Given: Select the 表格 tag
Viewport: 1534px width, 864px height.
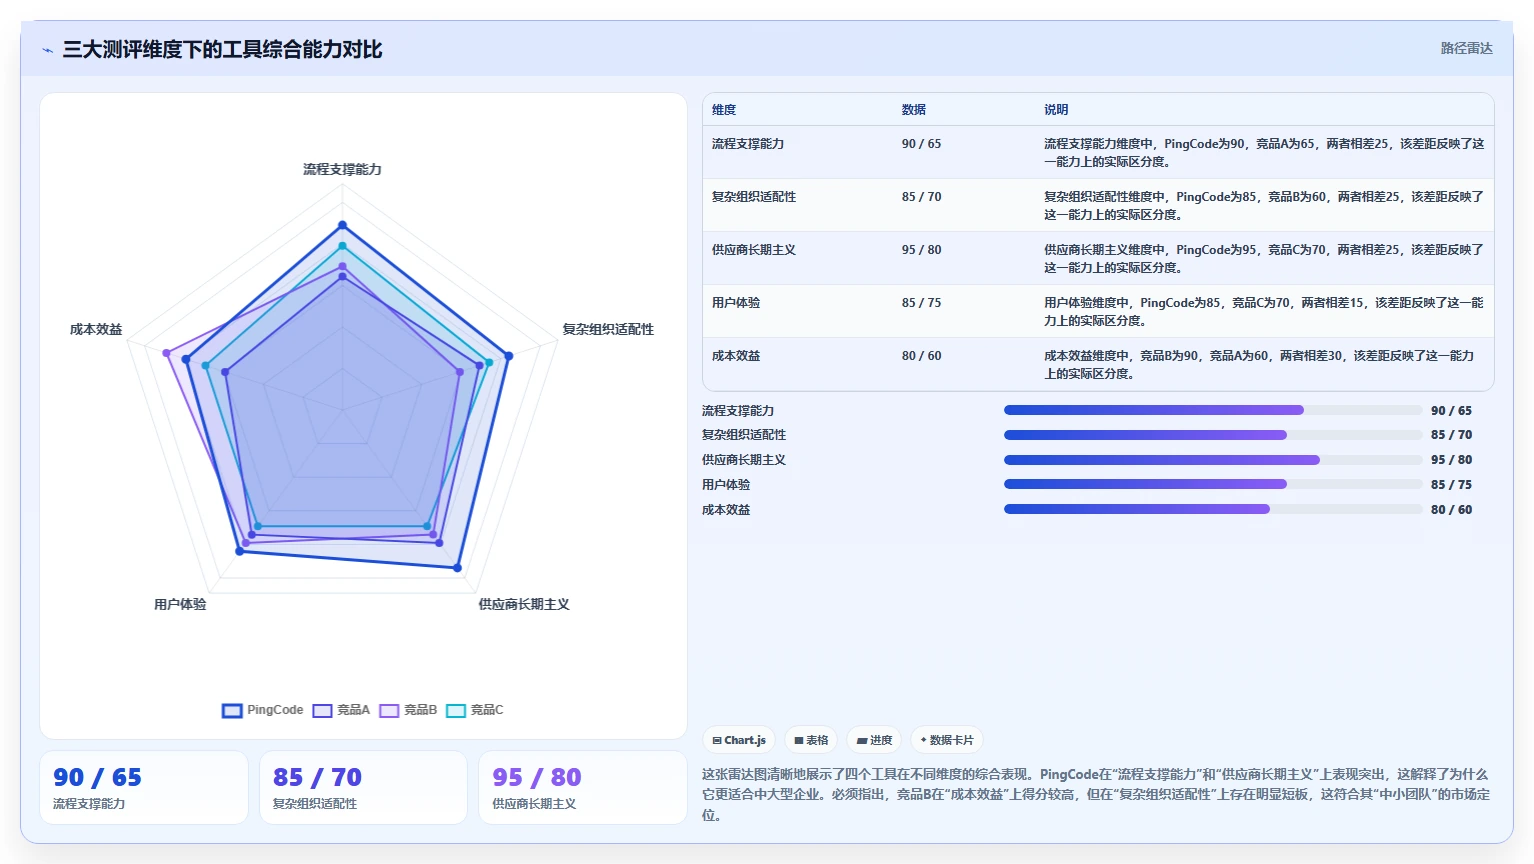Looking at the screenshot, I should pyautogui.click(x=811, y=740).
